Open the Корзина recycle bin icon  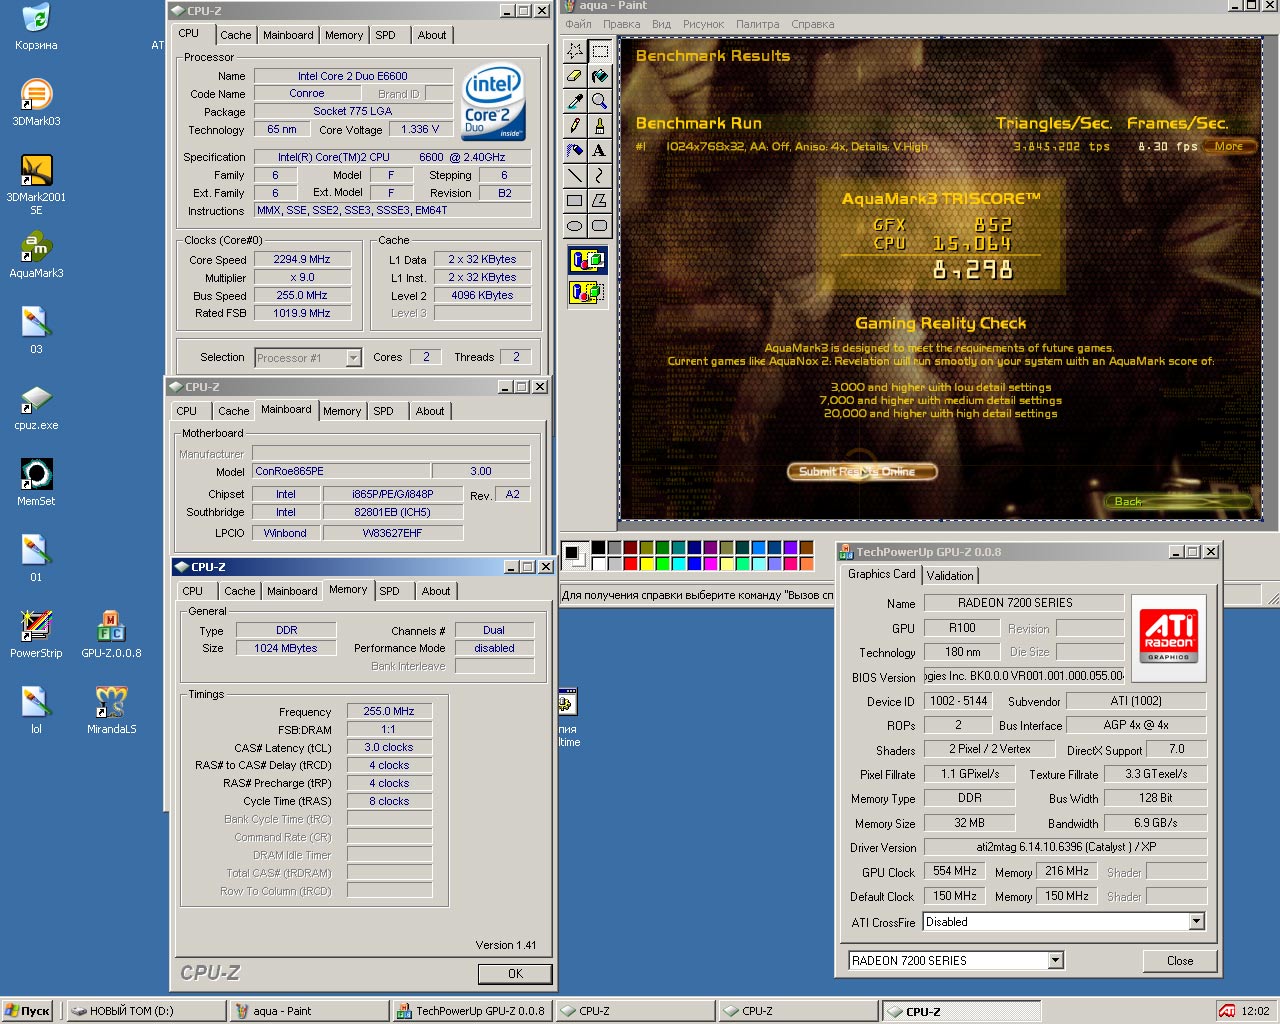pos(36,27)
